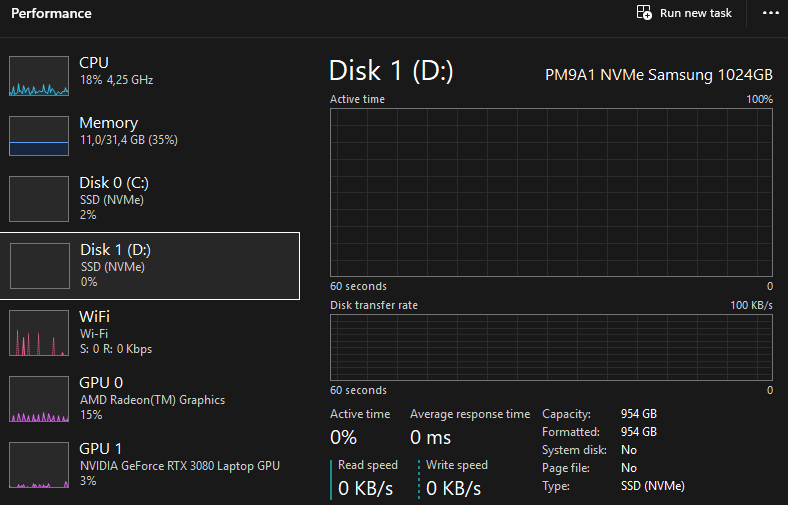The image size is (788, 505).
Task: Click the Performance page heading
Action: coord(51,14)
